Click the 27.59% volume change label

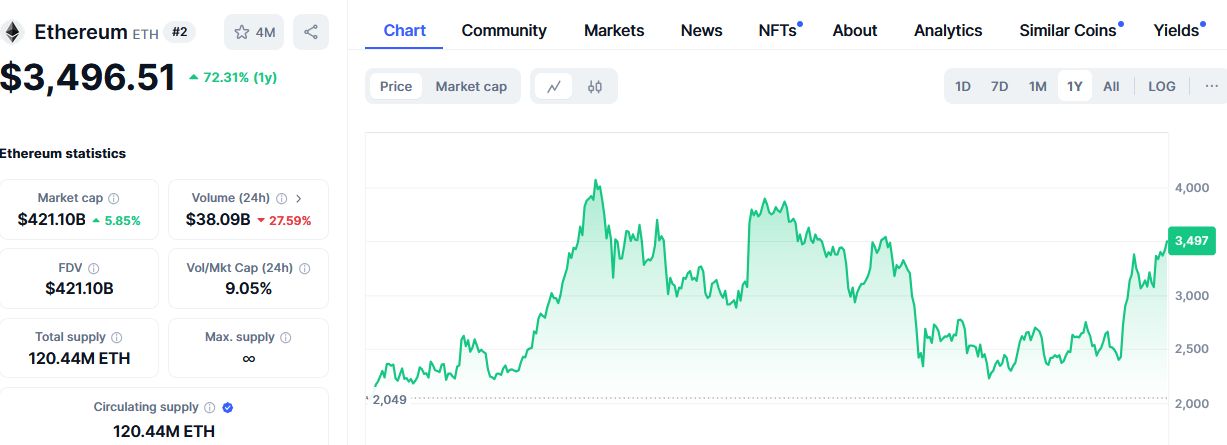point(284,220)
